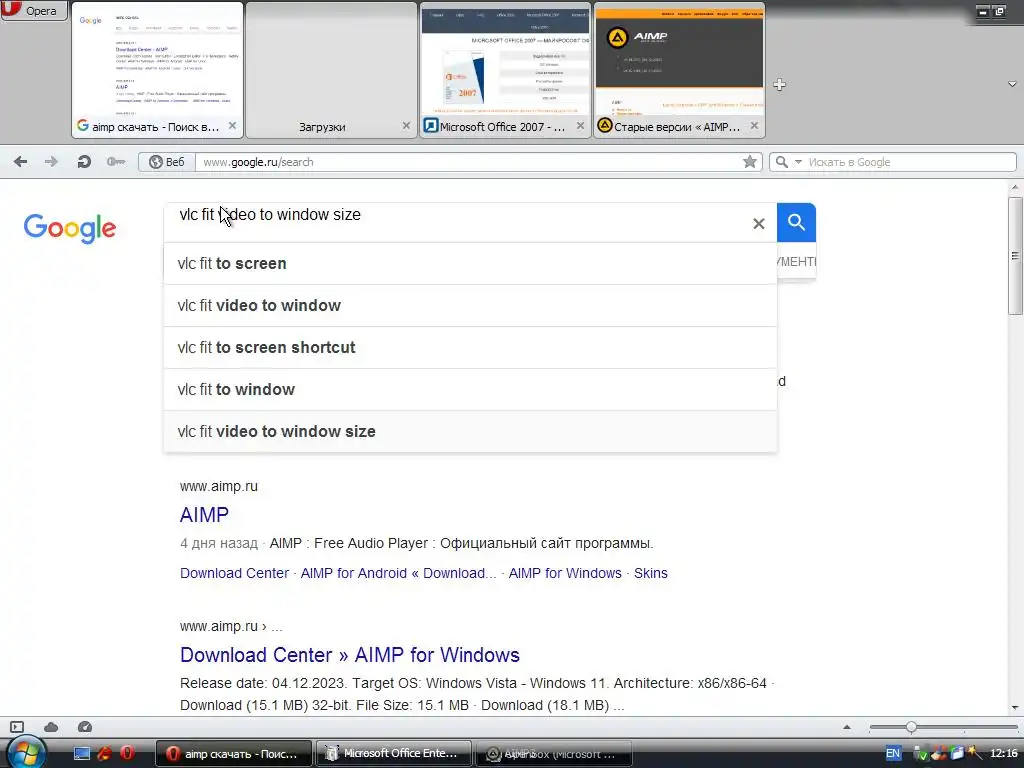Open Microsoft Office Enterprise taskbar button
Screen dimensions: 1024x768
pyautogui.click(x=394, y=754)
